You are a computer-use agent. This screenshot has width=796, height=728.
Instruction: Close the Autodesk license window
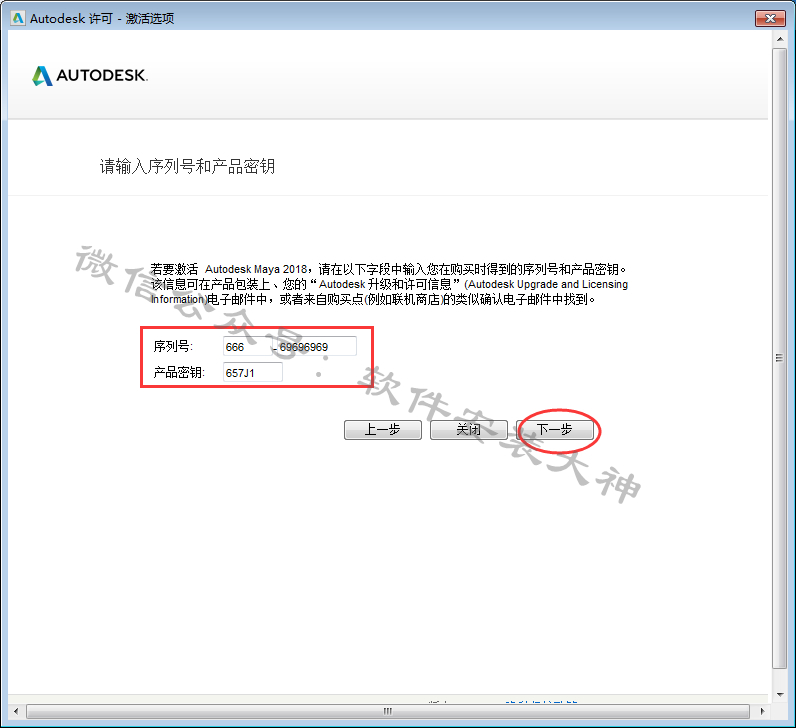click(x=770, y=18)
